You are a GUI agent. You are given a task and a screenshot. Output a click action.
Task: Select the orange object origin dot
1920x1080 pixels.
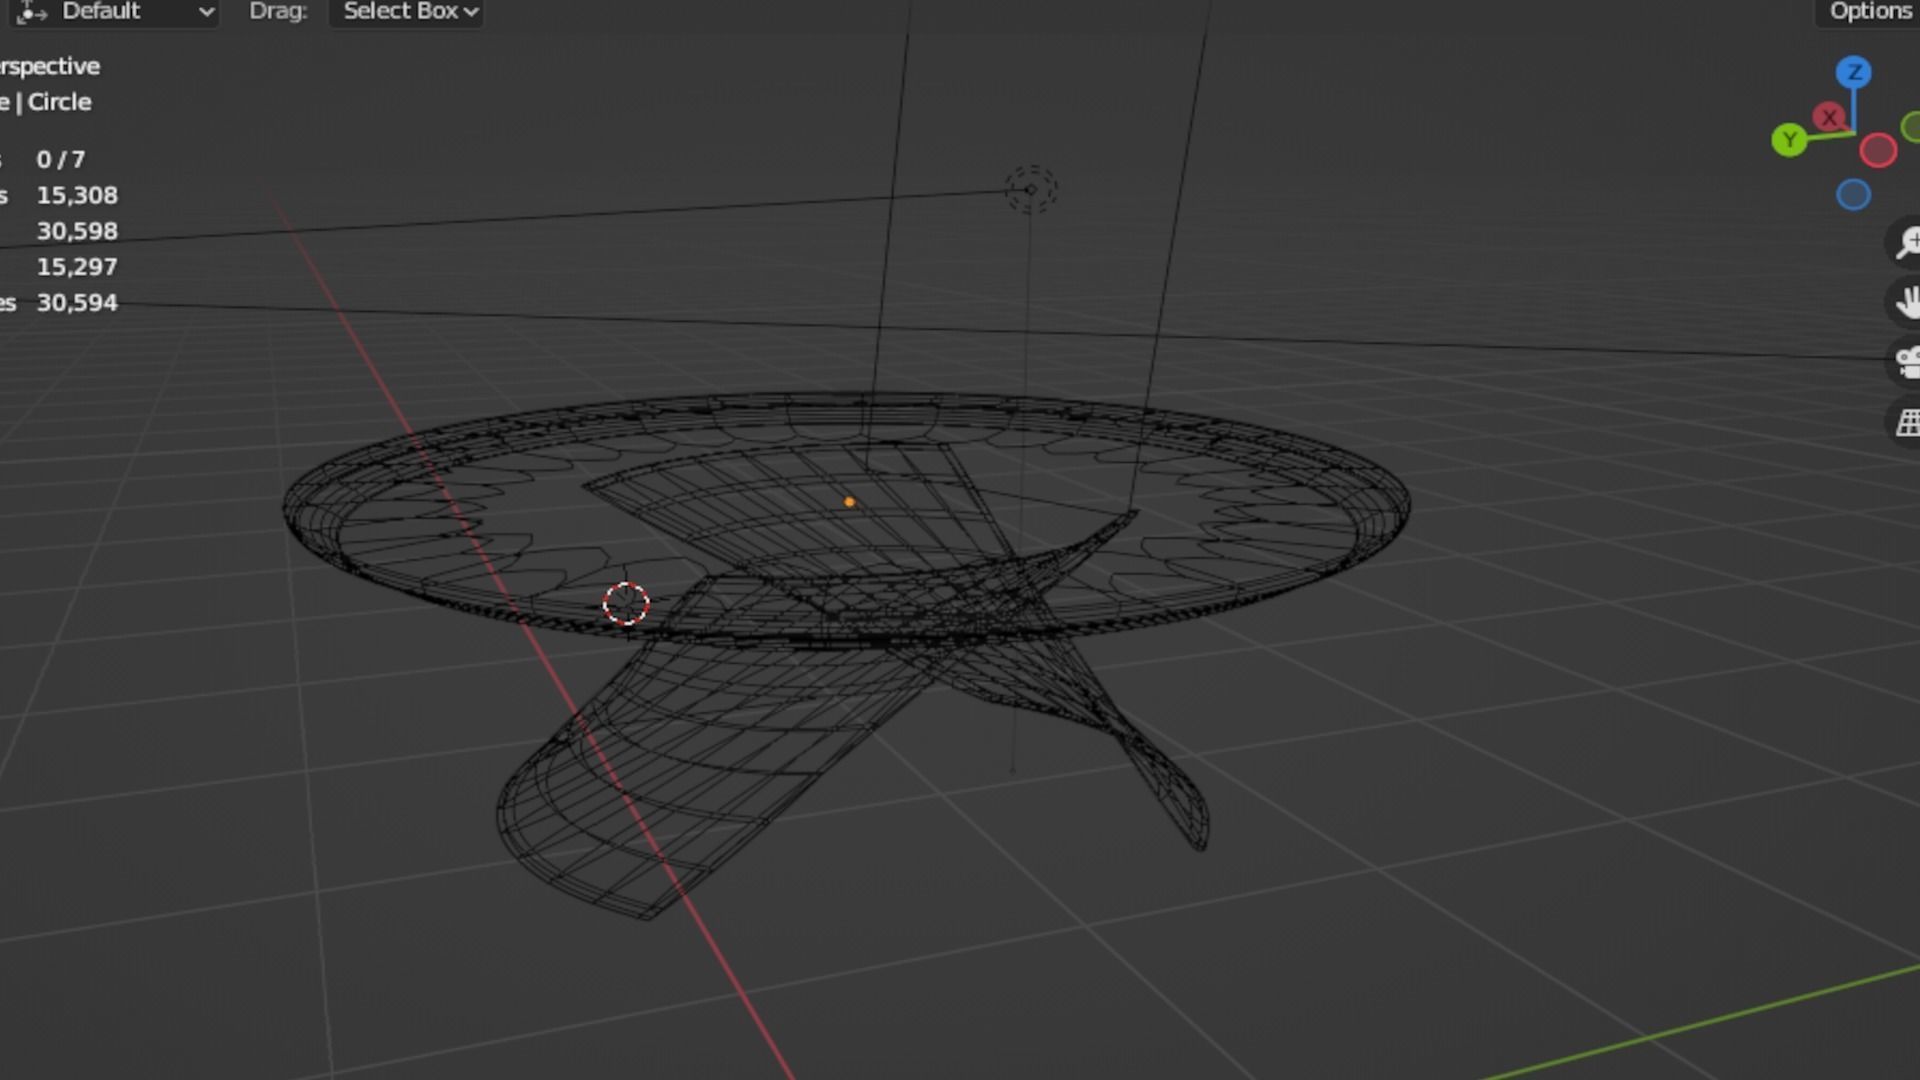(x=849, y=502)
